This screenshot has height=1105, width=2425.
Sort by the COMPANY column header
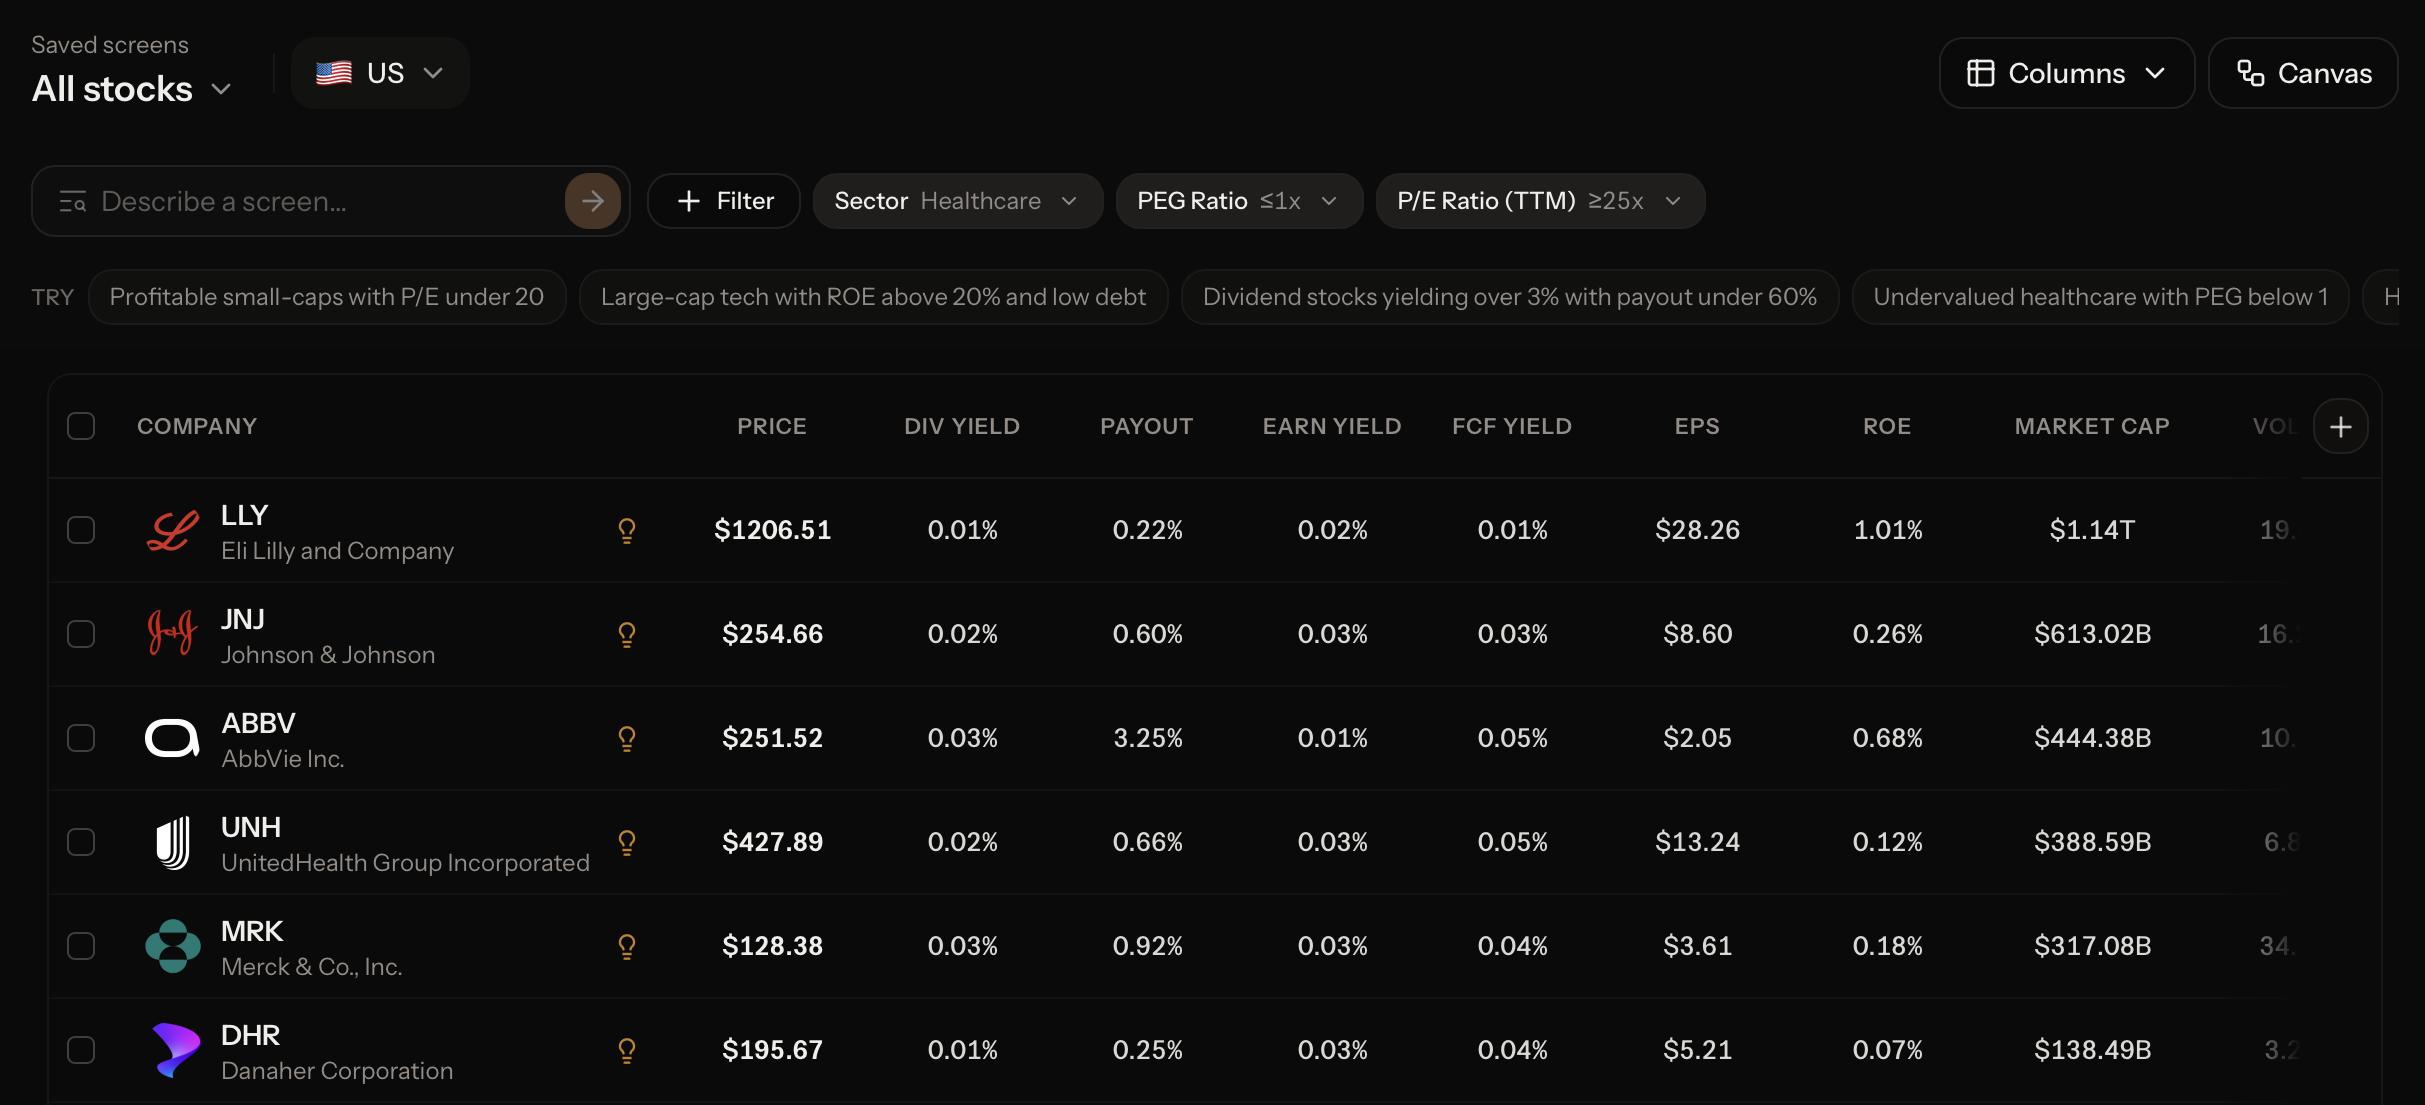[197, 426]
